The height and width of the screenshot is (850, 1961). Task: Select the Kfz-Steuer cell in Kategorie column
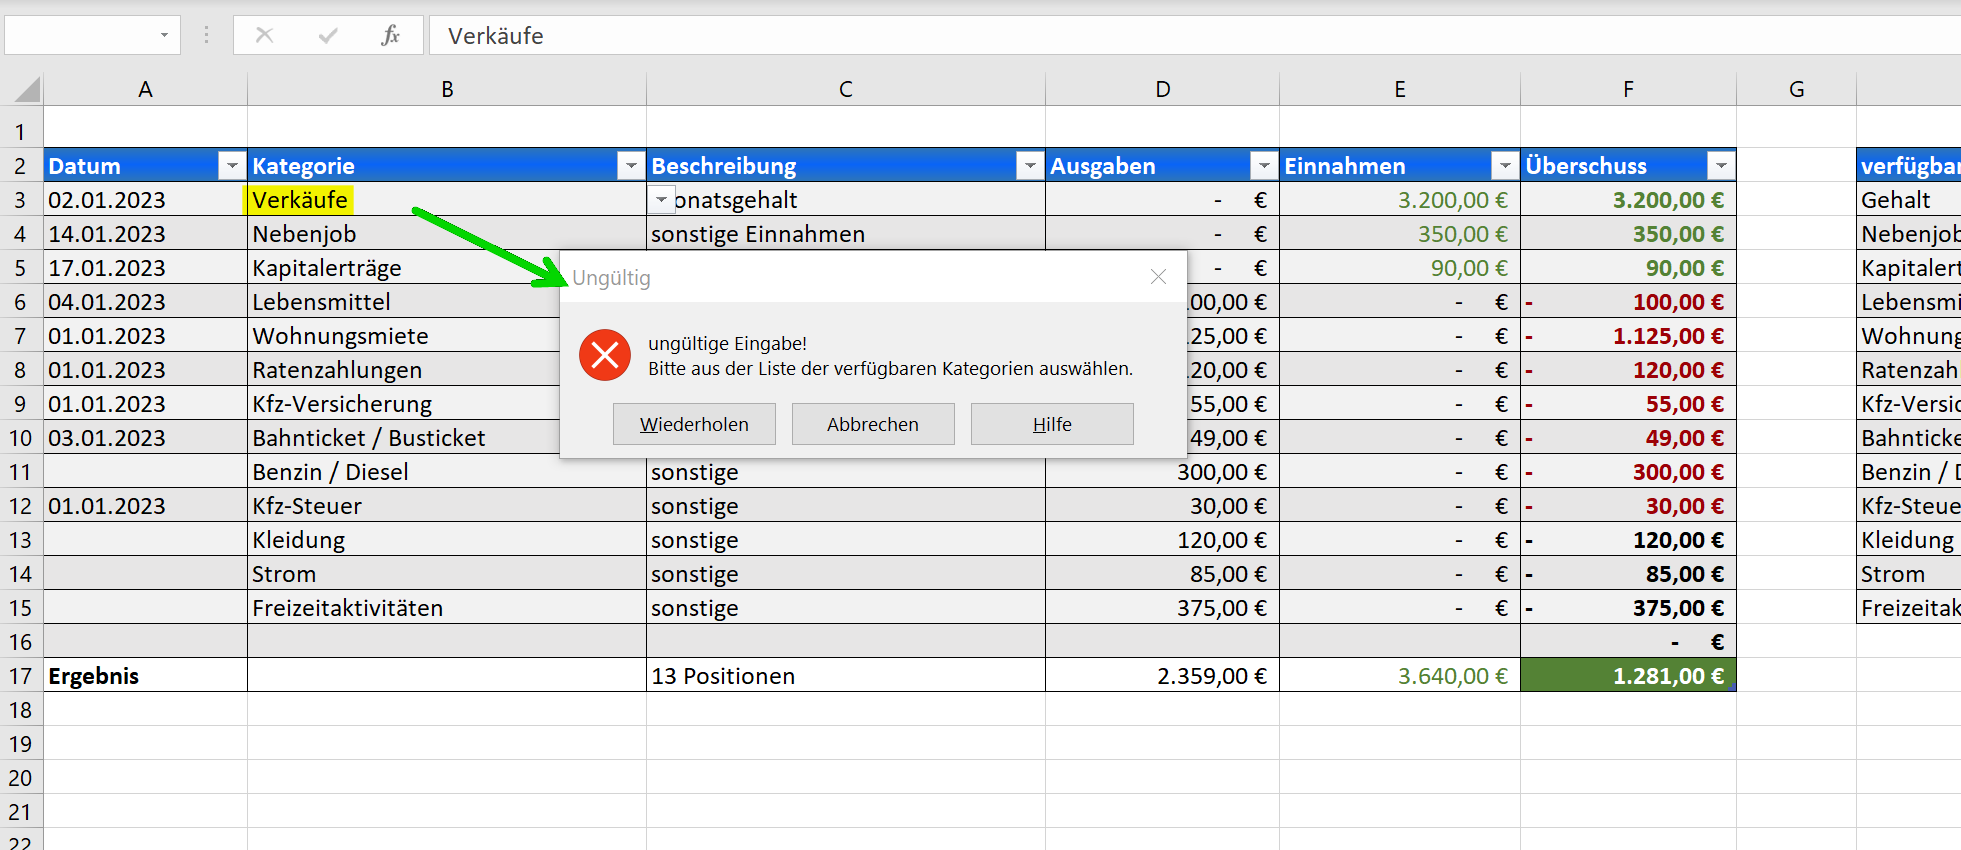[447, 506]
